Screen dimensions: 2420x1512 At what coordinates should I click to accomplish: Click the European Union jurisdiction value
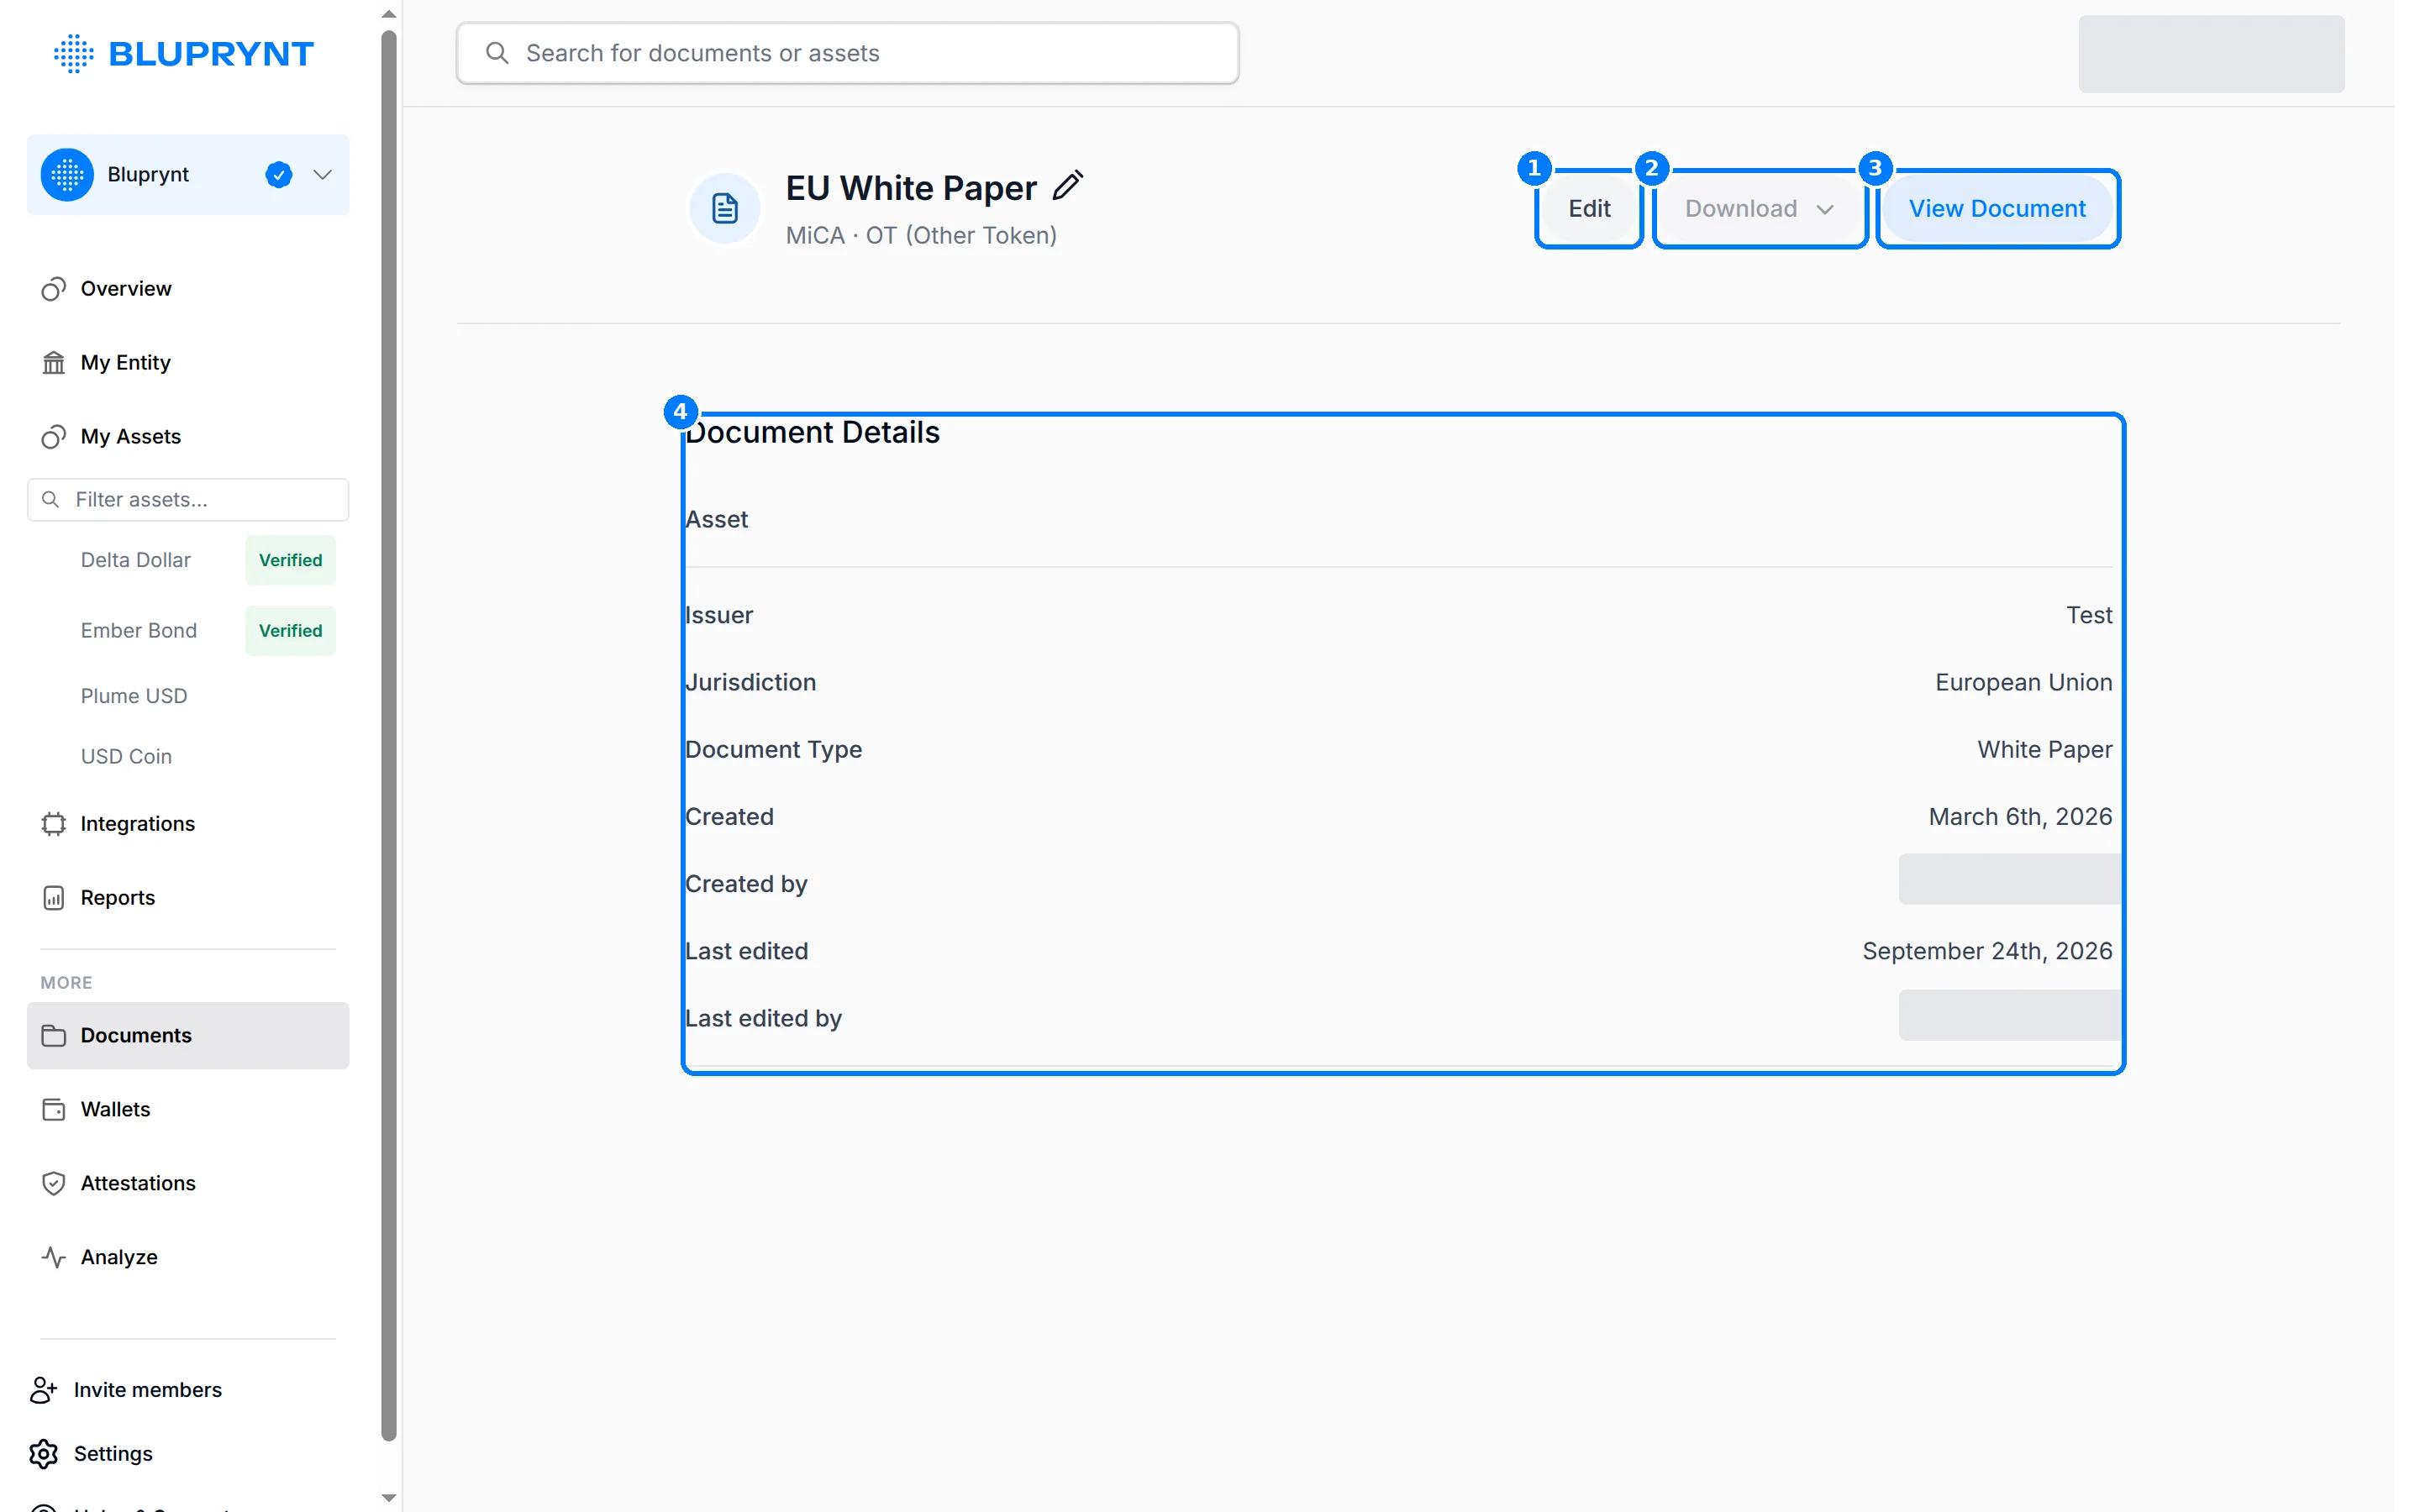pos(2023,683)
